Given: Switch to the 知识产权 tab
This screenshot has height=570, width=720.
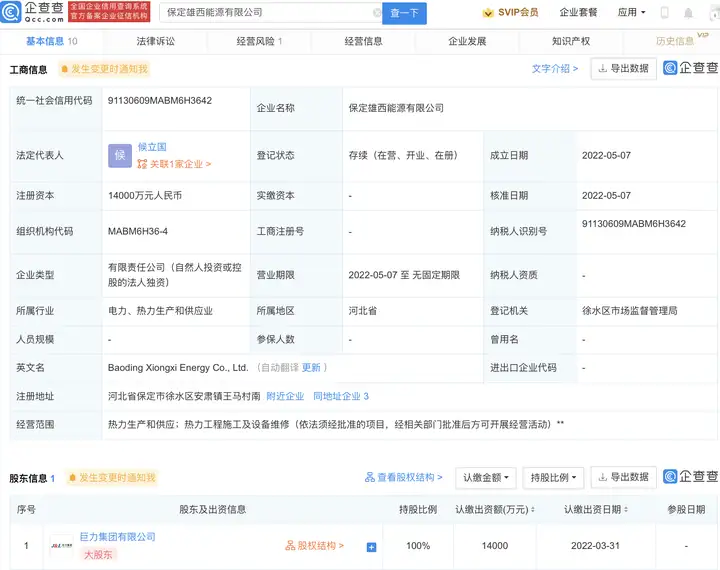Looking at the screenshot, I should coord(571,41).
